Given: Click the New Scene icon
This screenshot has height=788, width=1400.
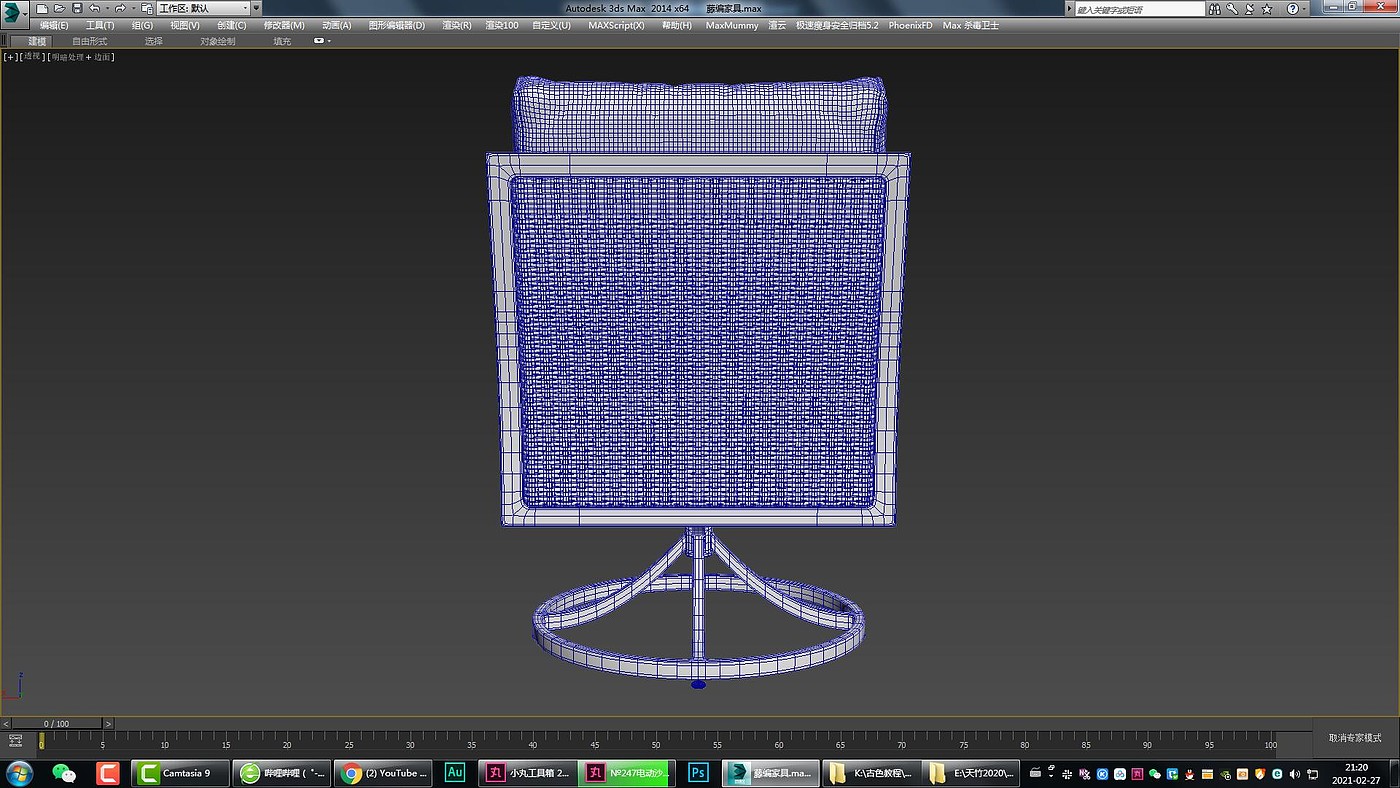Looking at the screenshot, I should point(42,8).
